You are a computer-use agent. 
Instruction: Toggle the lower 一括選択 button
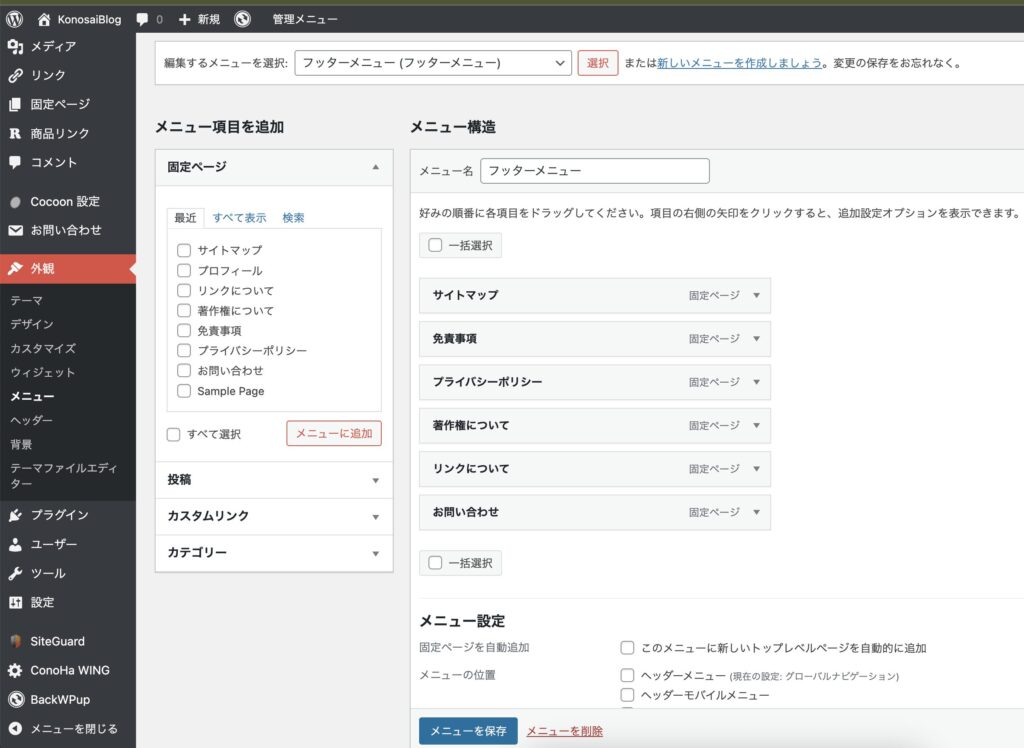pyautogui.click(x=460, y=562)
